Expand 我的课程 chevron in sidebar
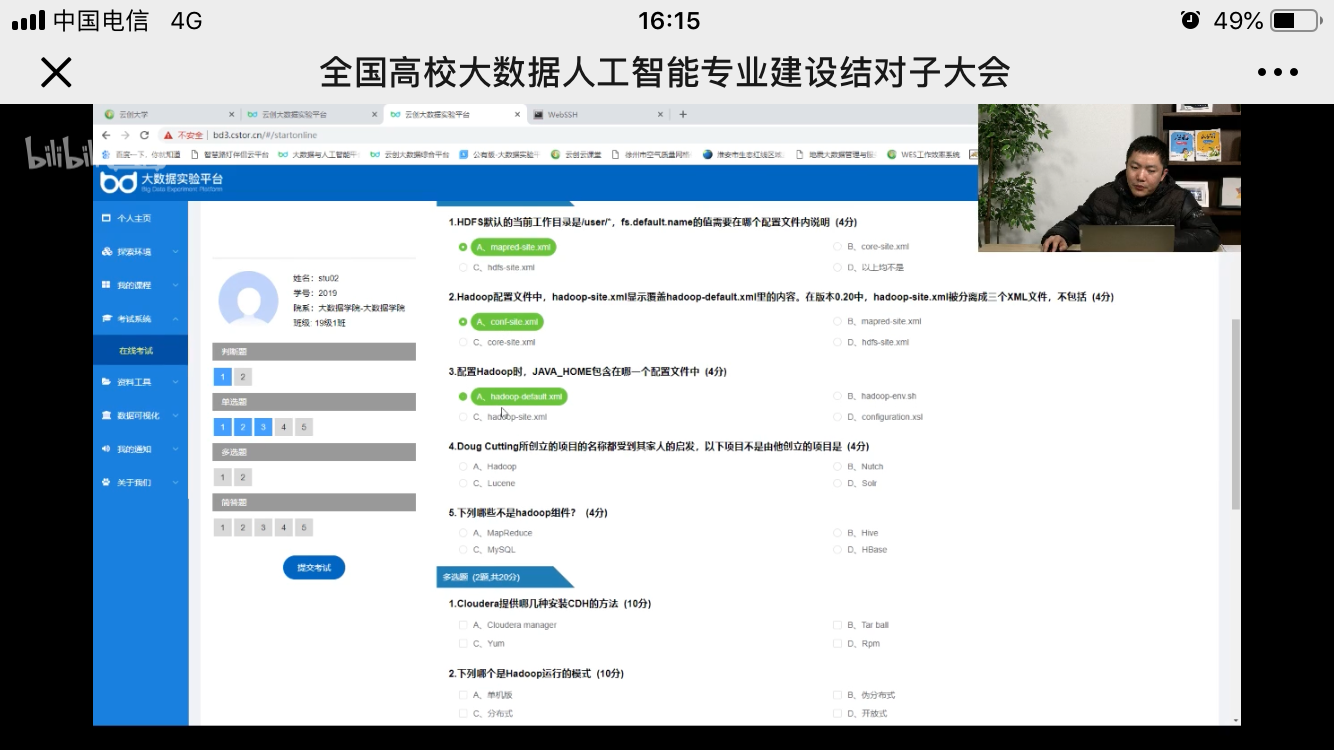1334x750 pixels. [175, 285]
